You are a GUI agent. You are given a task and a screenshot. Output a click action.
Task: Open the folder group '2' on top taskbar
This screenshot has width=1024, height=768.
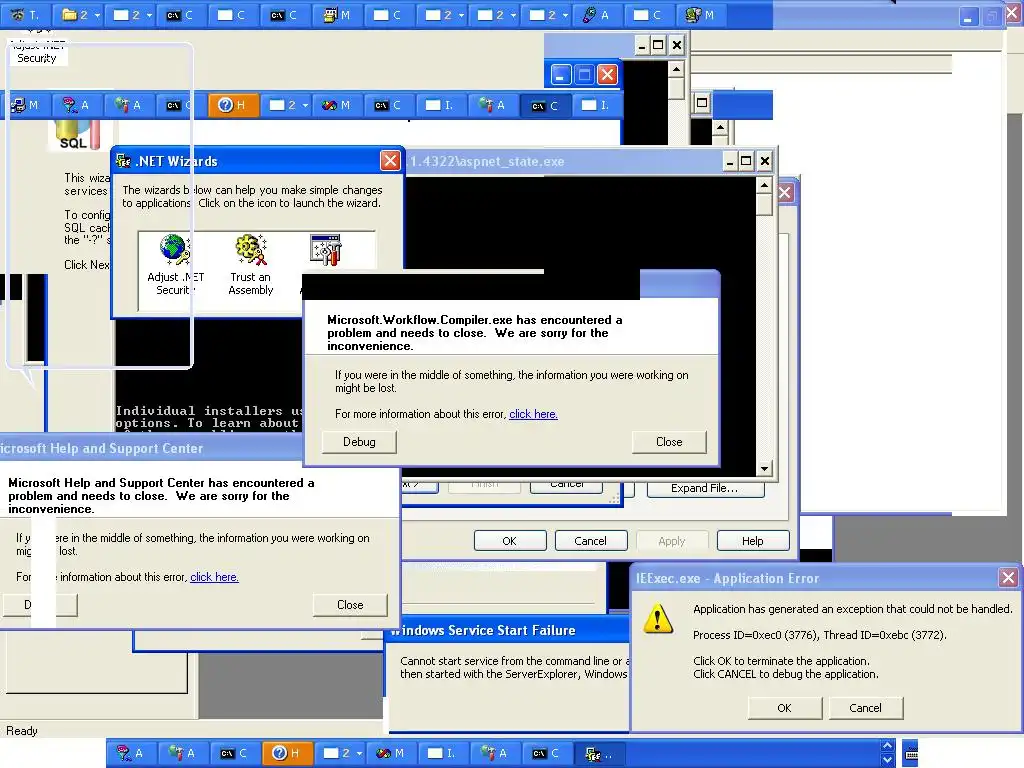(x=80, y=14)
